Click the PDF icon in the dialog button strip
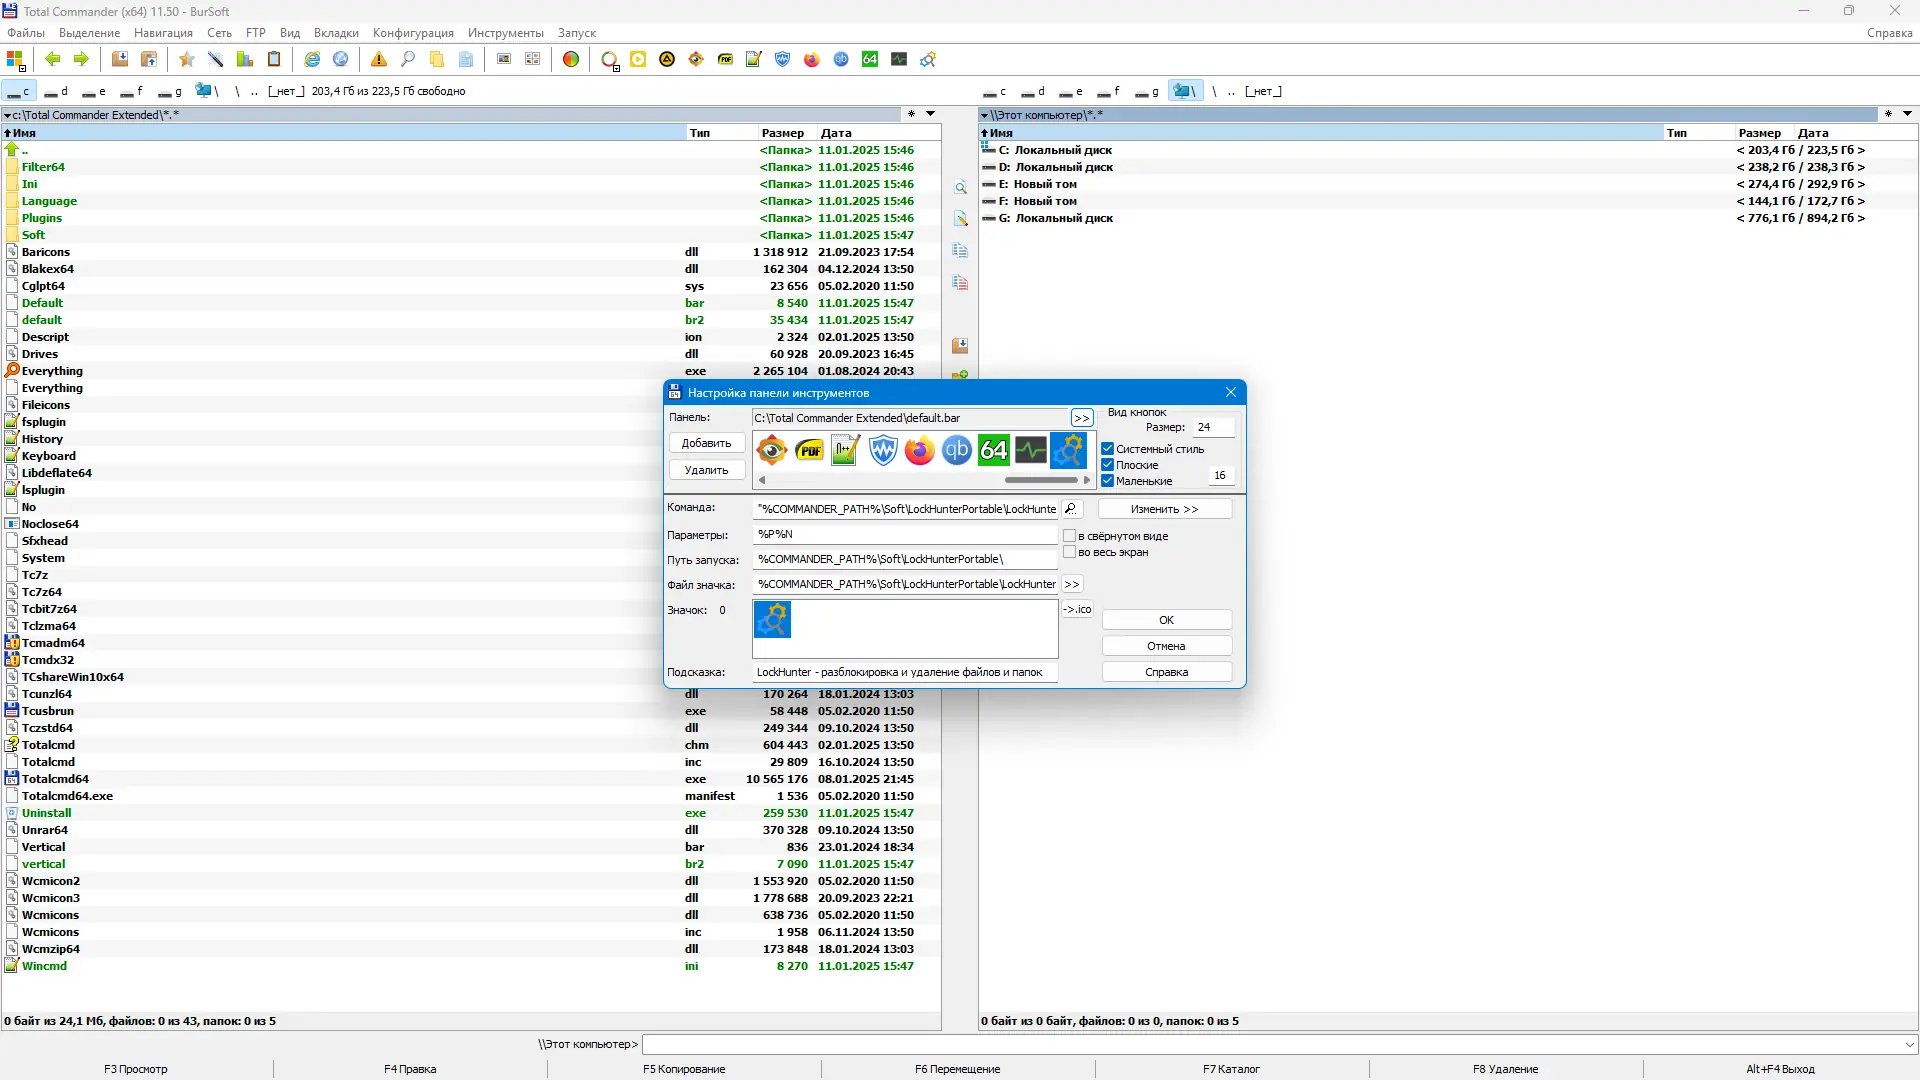The height and width of the screenshot is (1080, 1920). coord(809,451)
